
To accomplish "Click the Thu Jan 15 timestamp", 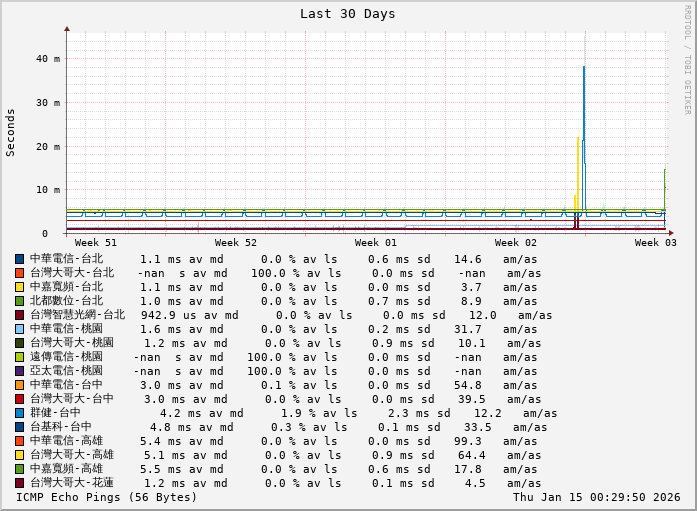I will tap(596, 497).
